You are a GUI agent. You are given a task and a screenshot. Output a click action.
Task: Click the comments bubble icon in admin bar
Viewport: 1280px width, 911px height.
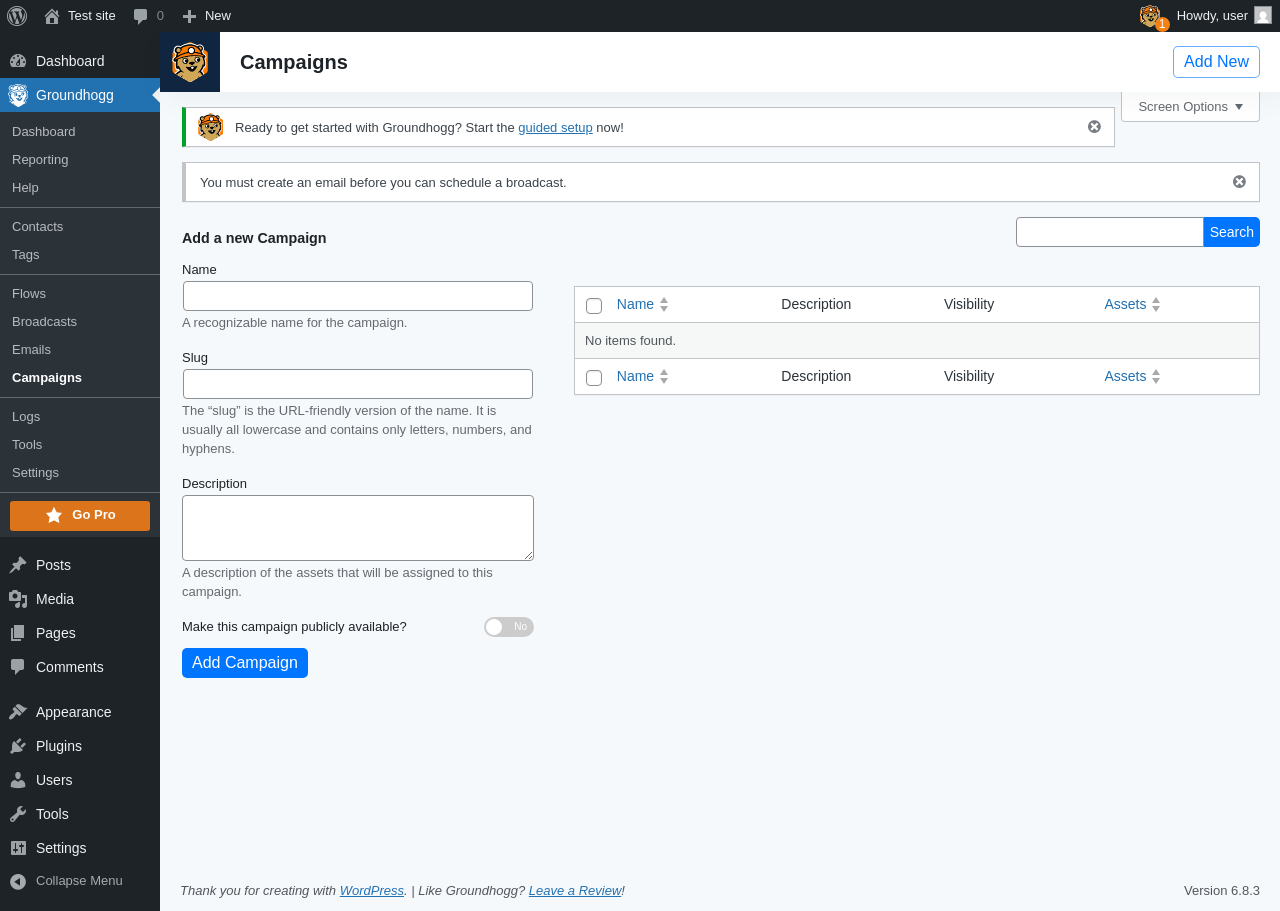(141, 16)
